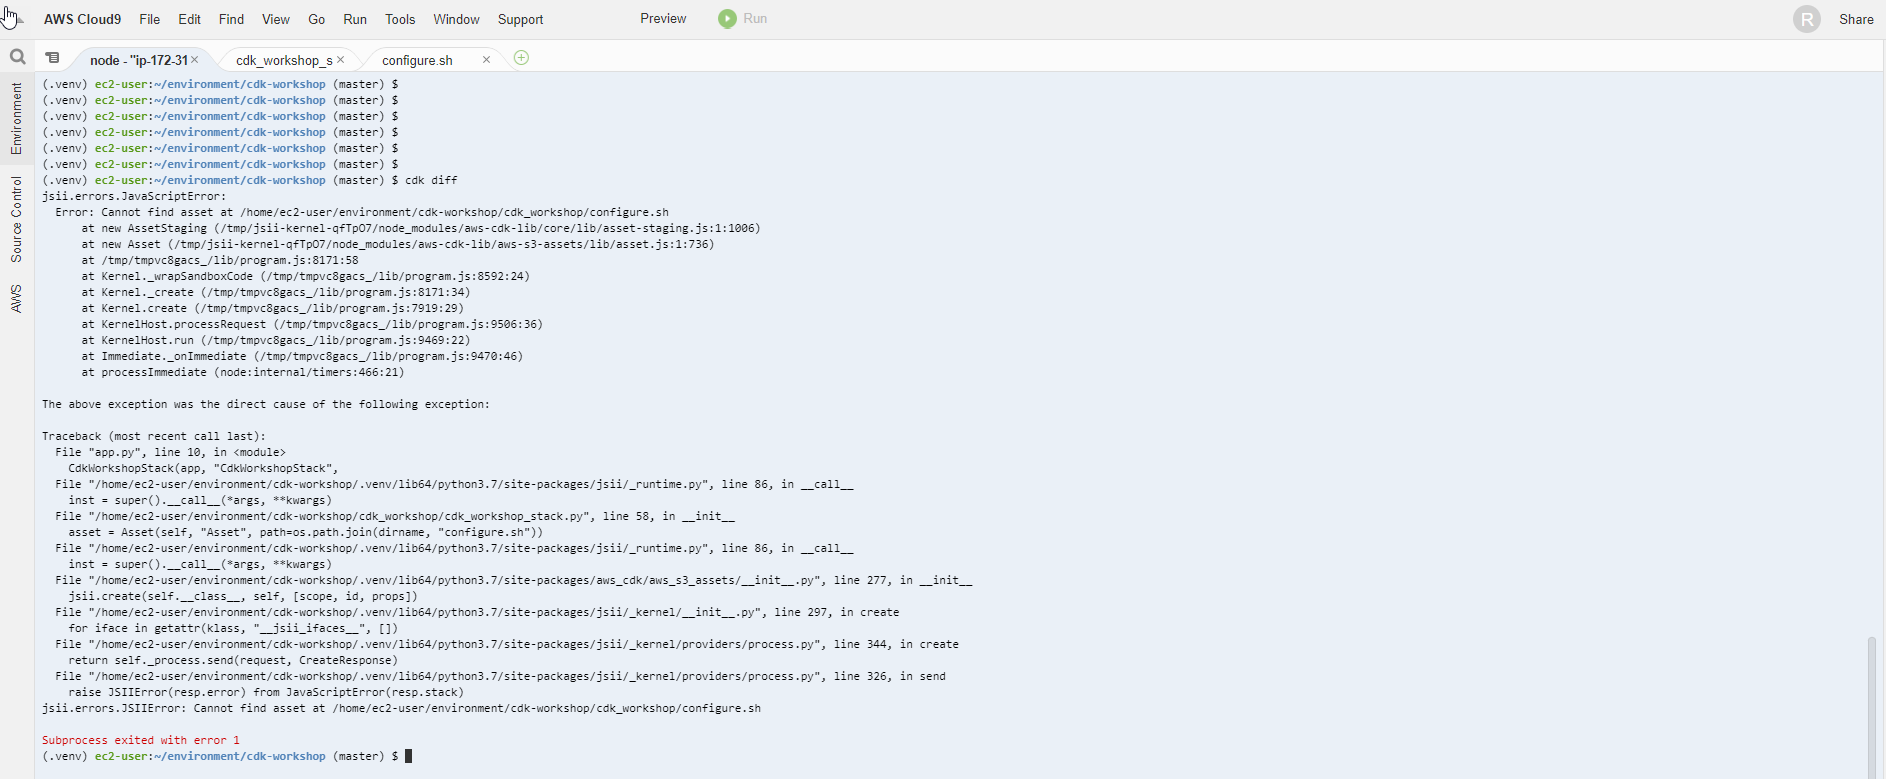Click 'asset = Asset(self, "Asset"' code line
The image size is (1886, 779).
306,532
